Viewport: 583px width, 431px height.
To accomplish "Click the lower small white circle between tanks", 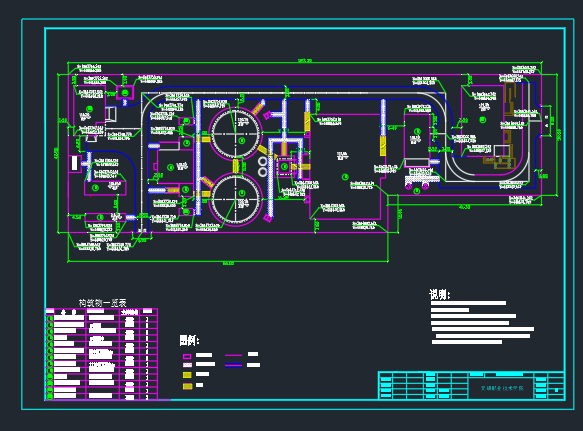I will tap(263, 172).
